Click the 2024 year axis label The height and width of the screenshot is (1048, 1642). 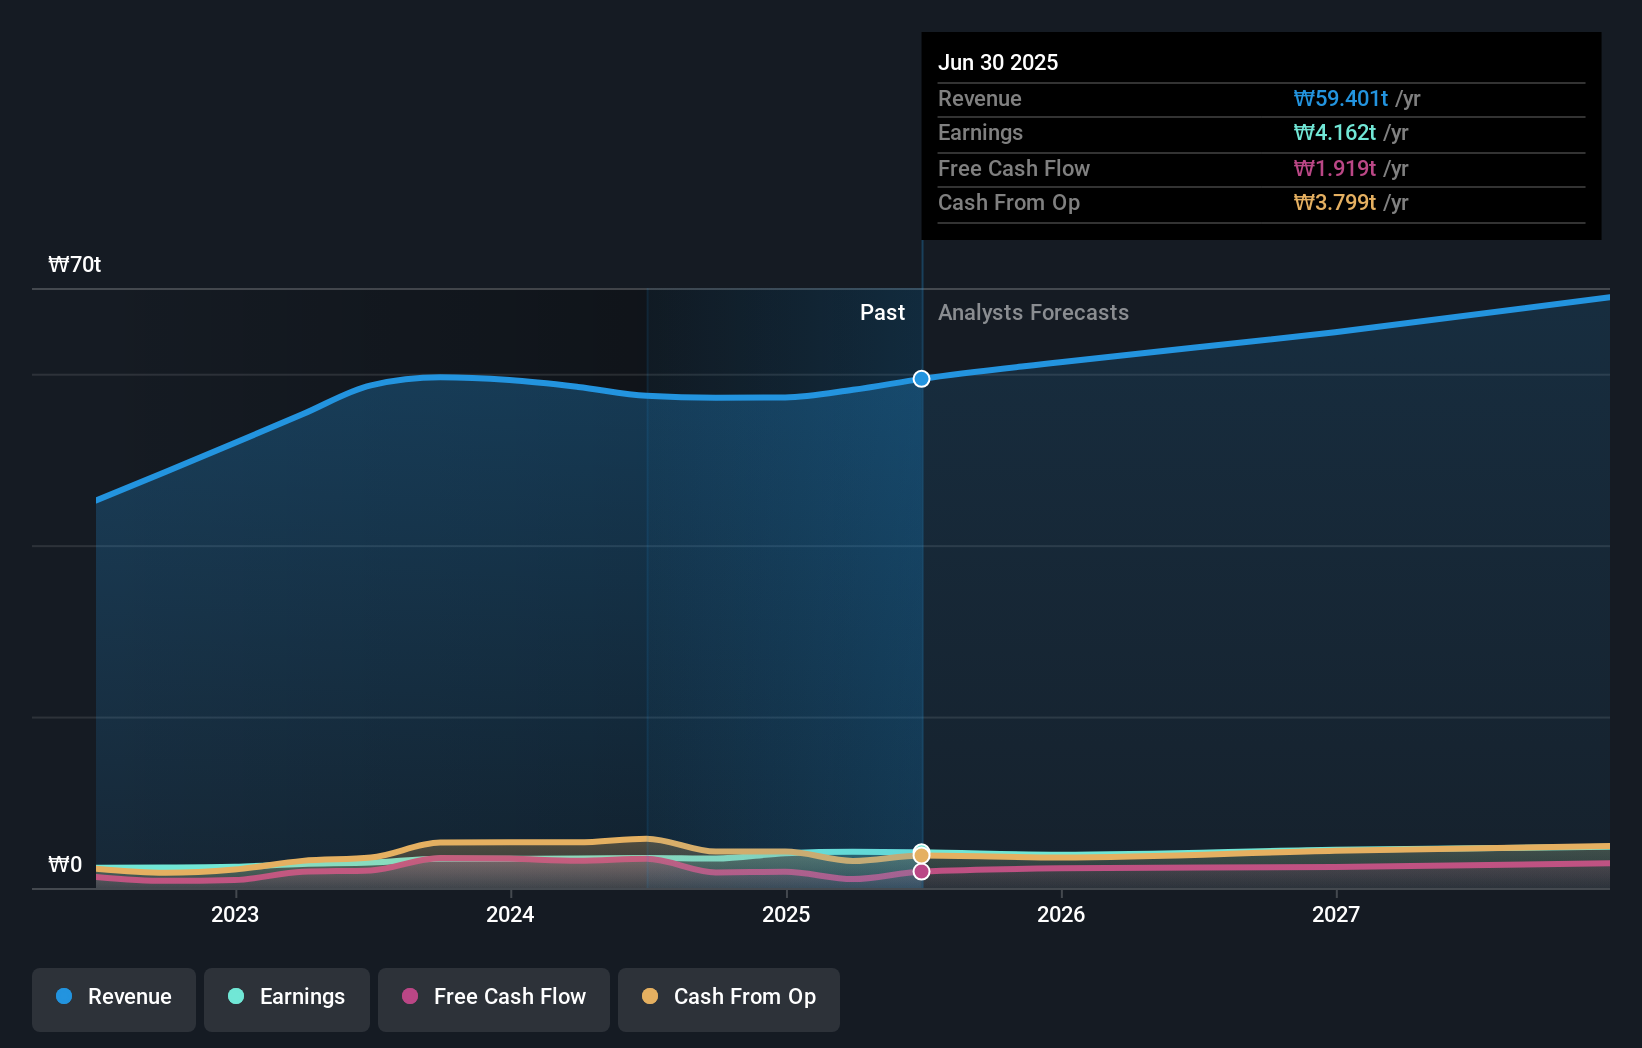point(510,914)
